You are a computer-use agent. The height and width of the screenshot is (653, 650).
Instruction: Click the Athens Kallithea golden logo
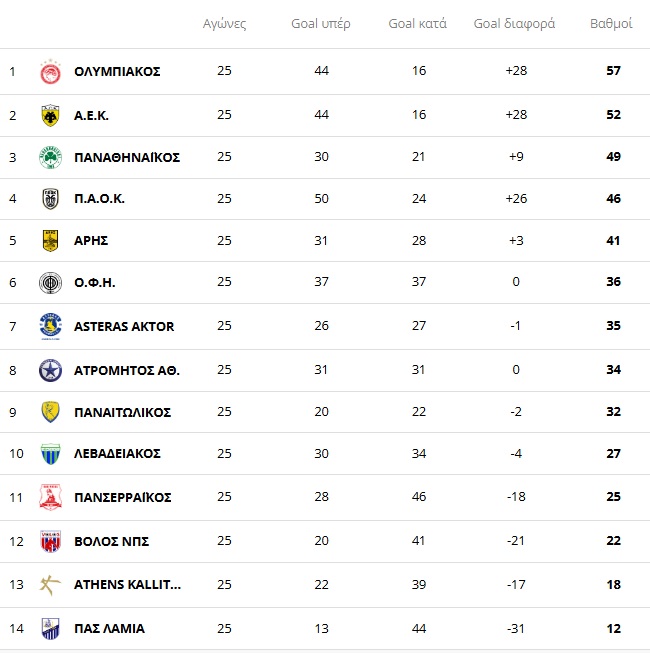[50, 585]
